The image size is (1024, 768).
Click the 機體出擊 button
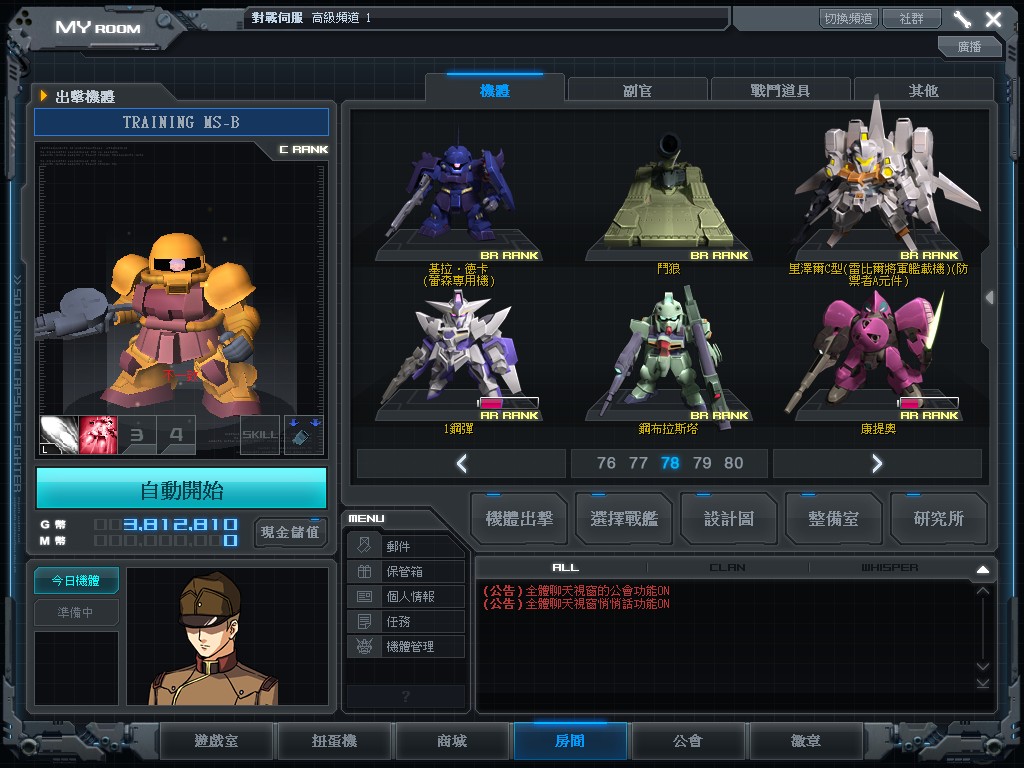(x=519, y=519)
